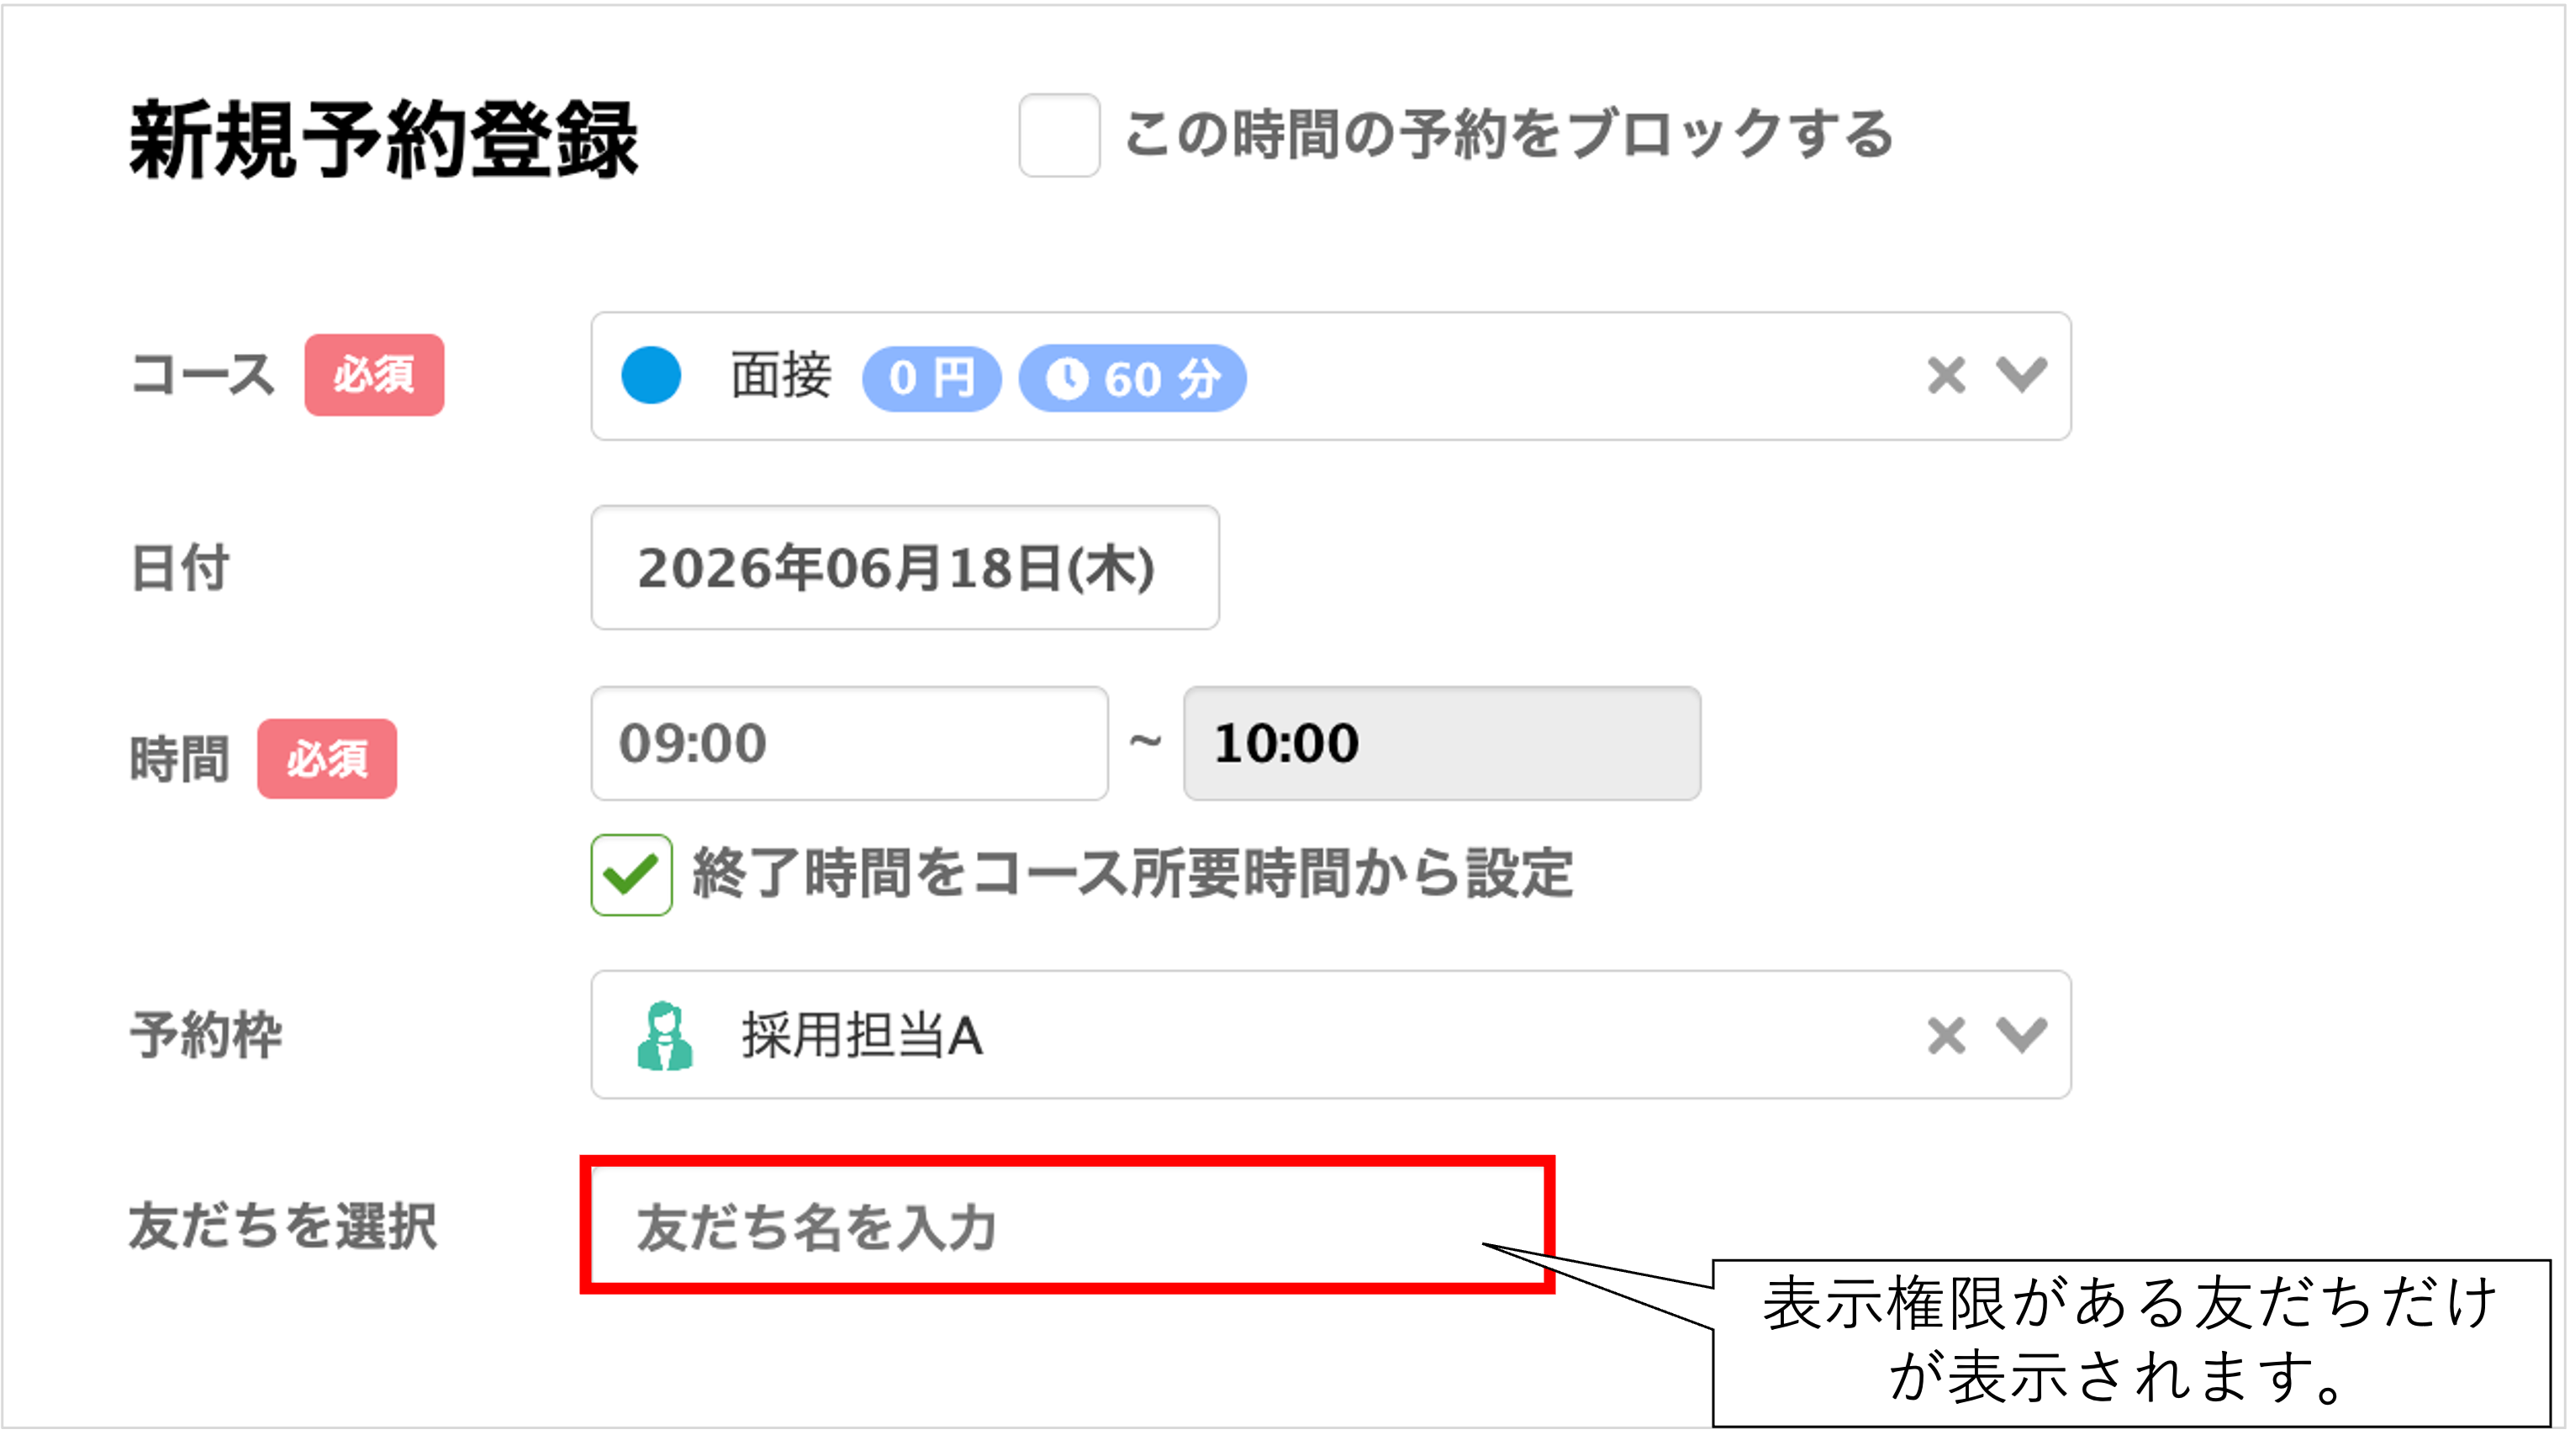Viewport: 2570px width, 1456px height.
Task: Expand the 予約枠 dropdown chevron
Action: click(x=2022, y=1036)
